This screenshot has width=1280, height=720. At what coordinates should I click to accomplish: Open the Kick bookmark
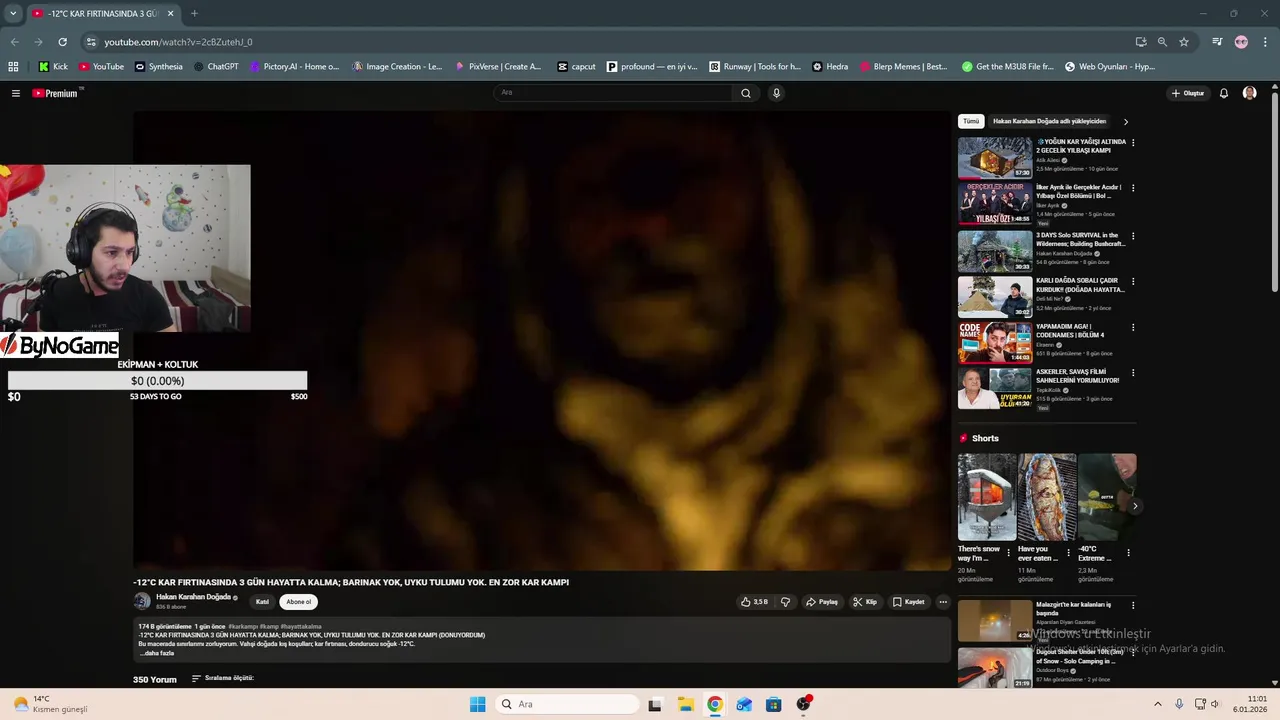click(x=53, y=67)
